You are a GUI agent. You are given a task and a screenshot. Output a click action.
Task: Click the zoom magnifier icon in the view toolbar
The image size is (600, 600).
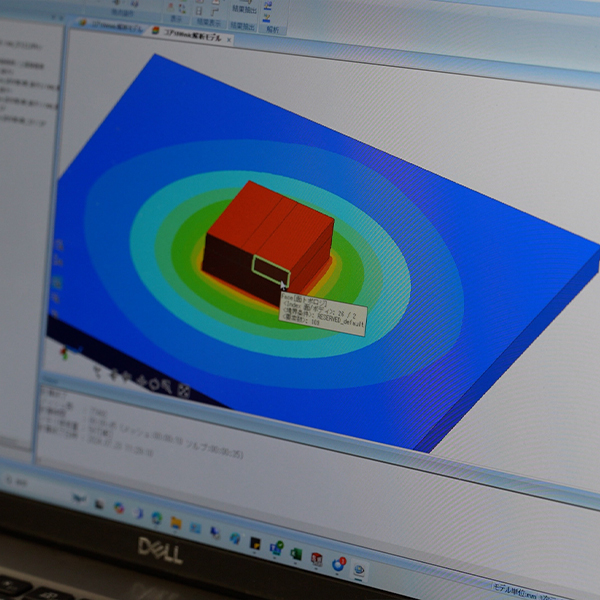click(167, 386)
